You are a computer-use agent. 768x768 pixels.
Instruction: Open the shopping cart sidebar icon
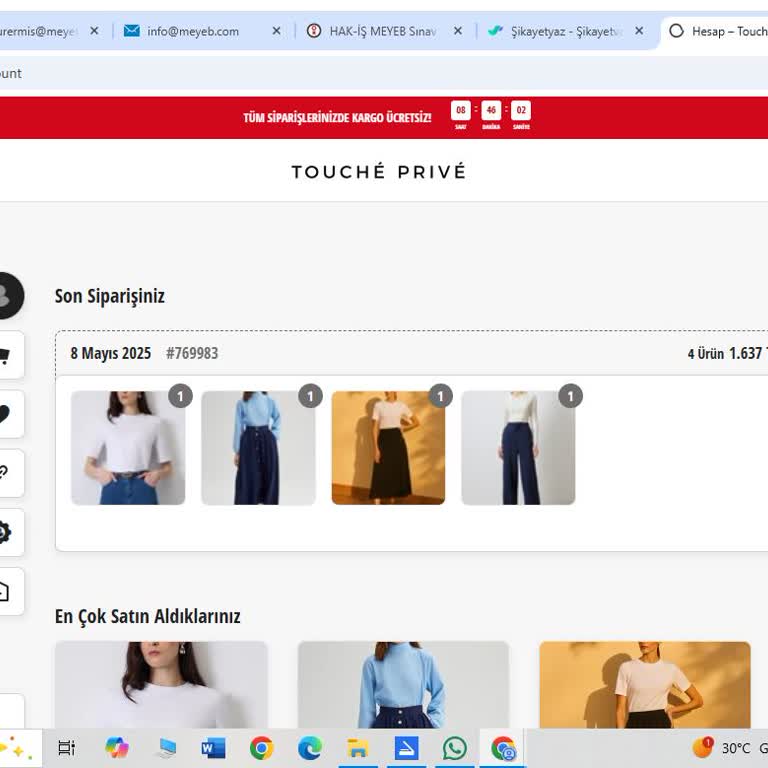click(x=10, y=355)
